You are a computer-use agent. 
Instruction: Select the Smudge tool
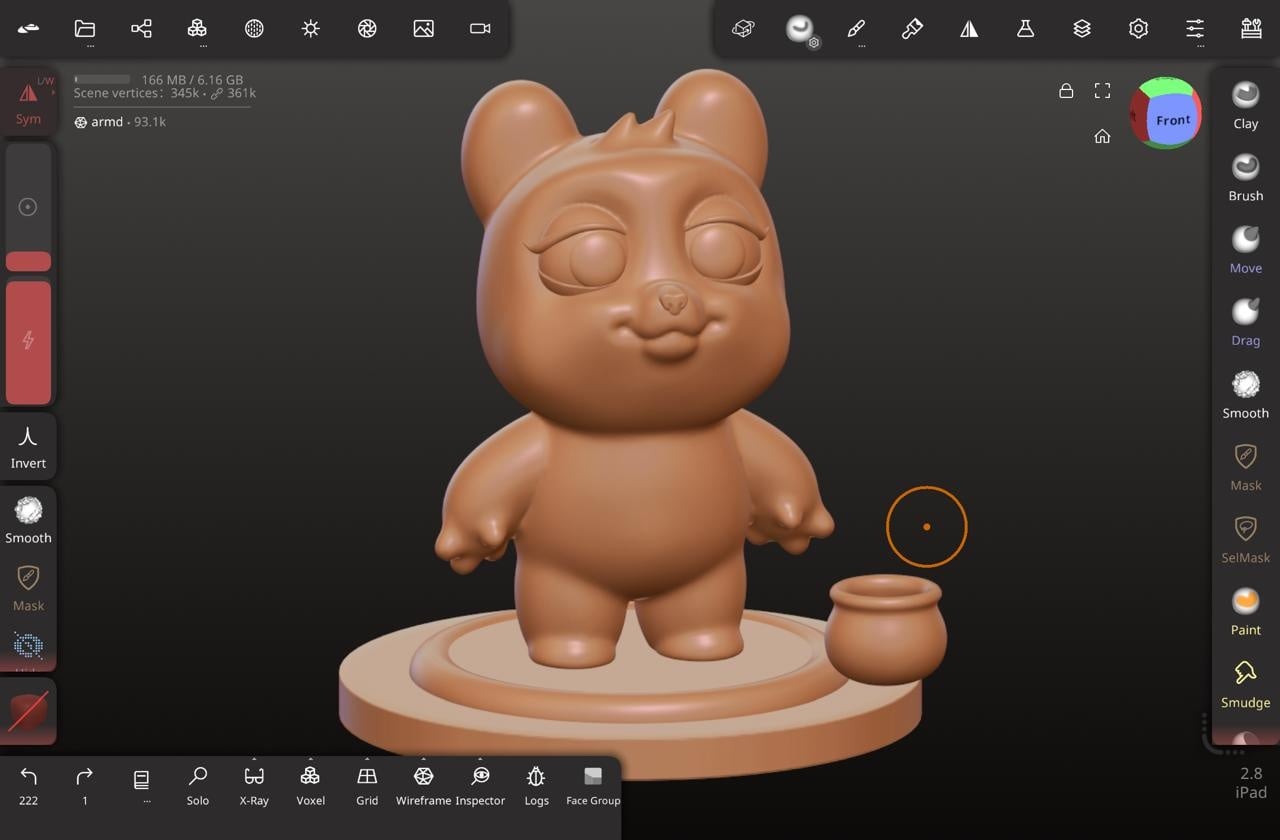point(1245,684)
